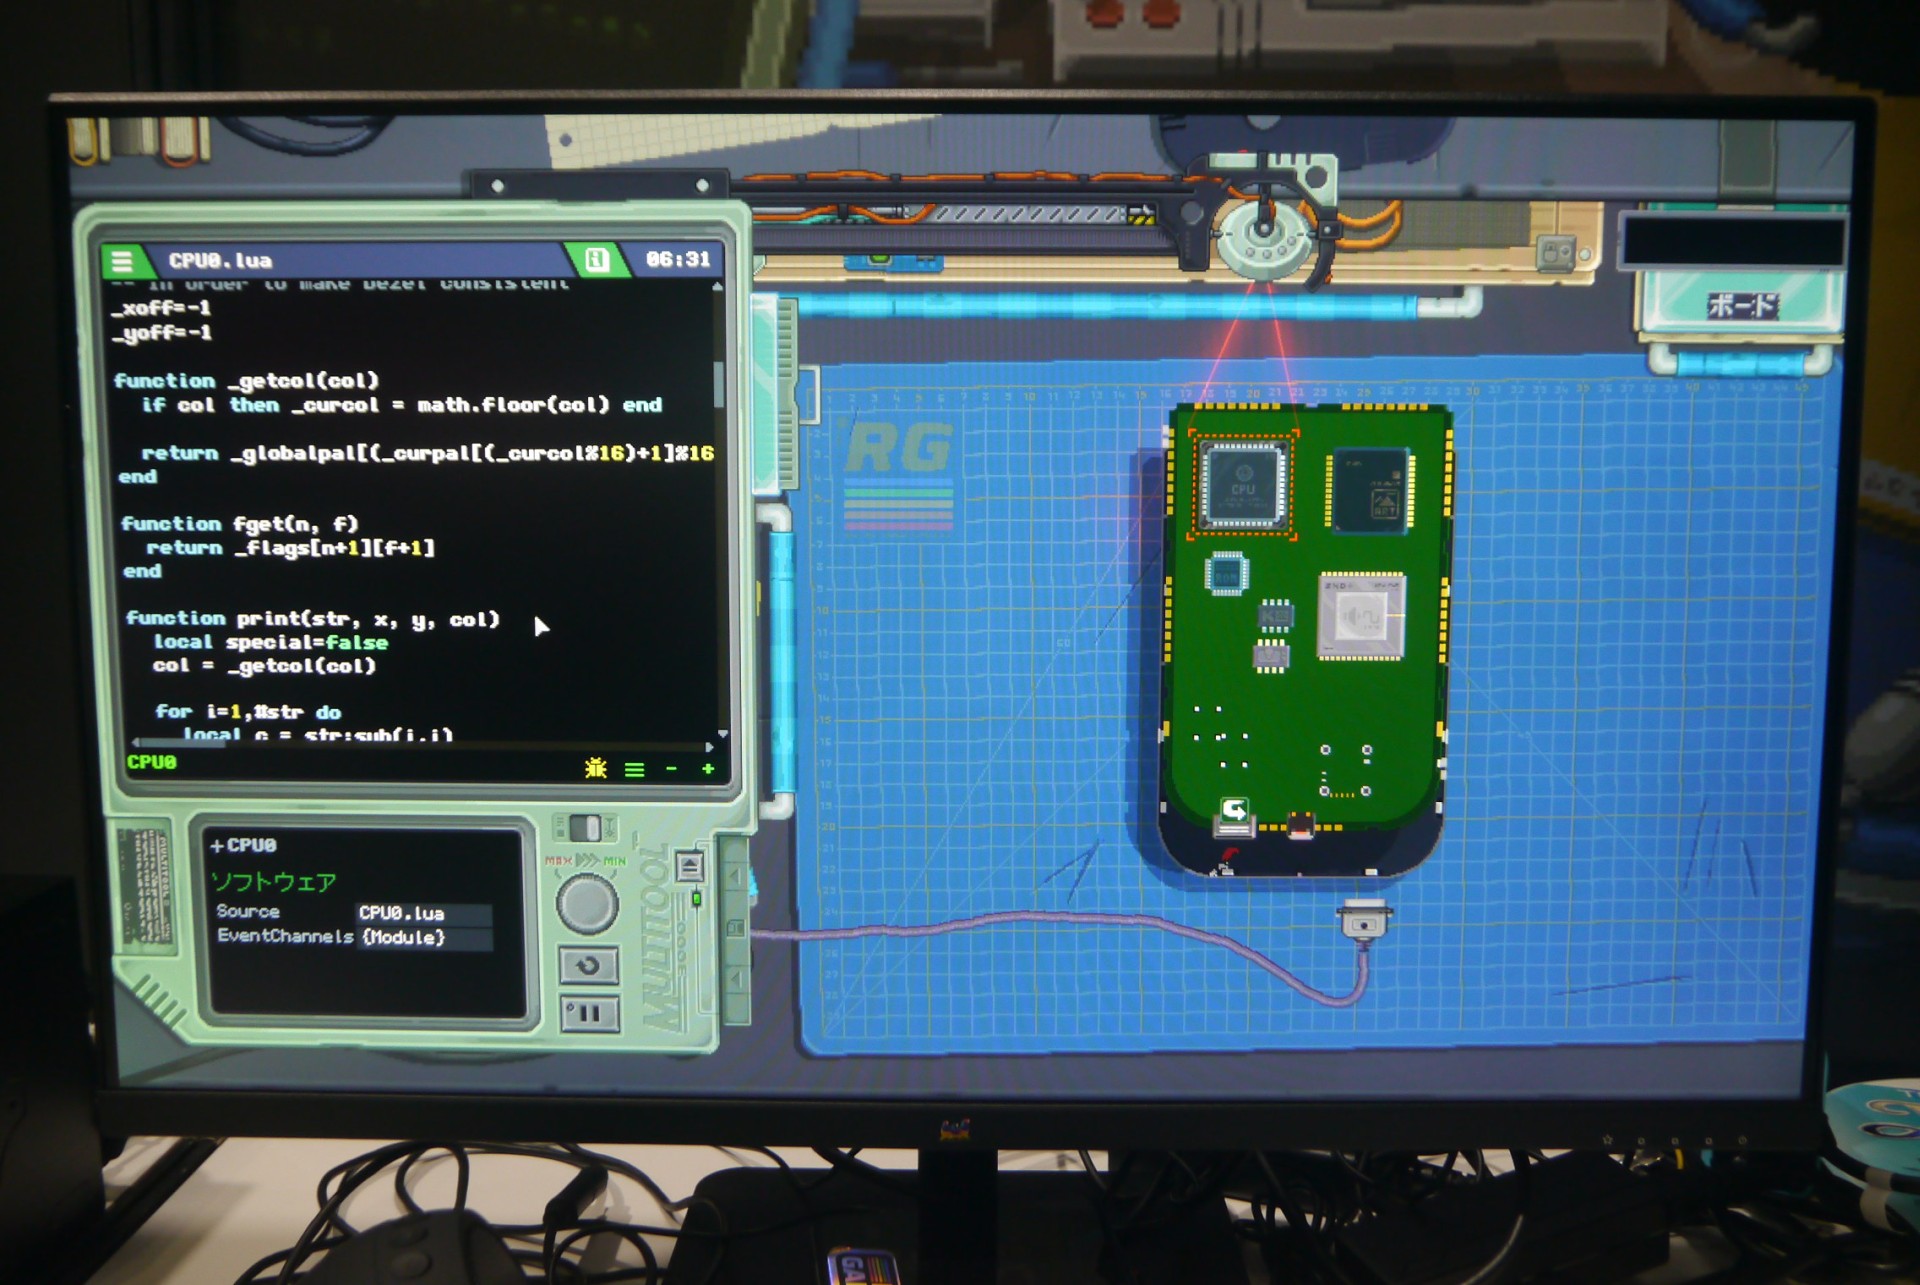Click the ボード board button
This screenshot has height=1285, width=1920.
click(1741, 305)
